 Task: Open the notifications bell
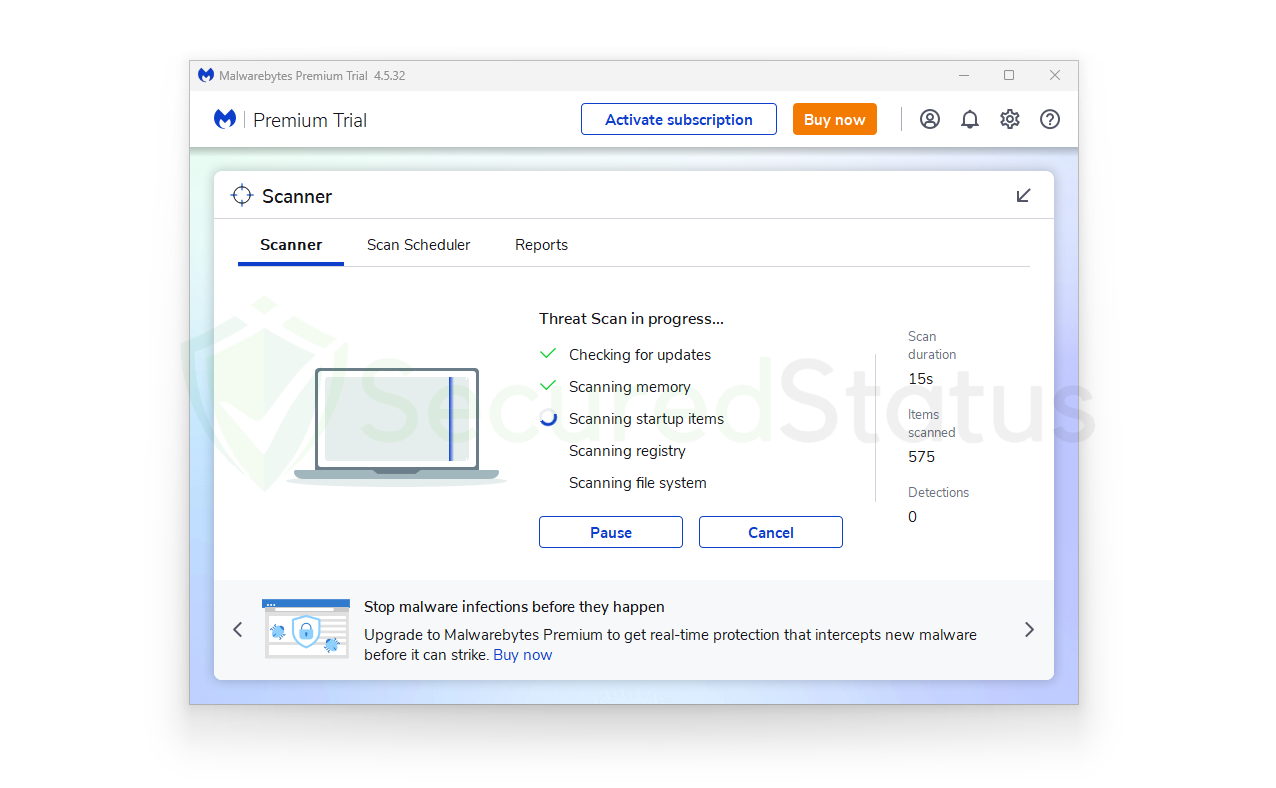pos(970,120)
